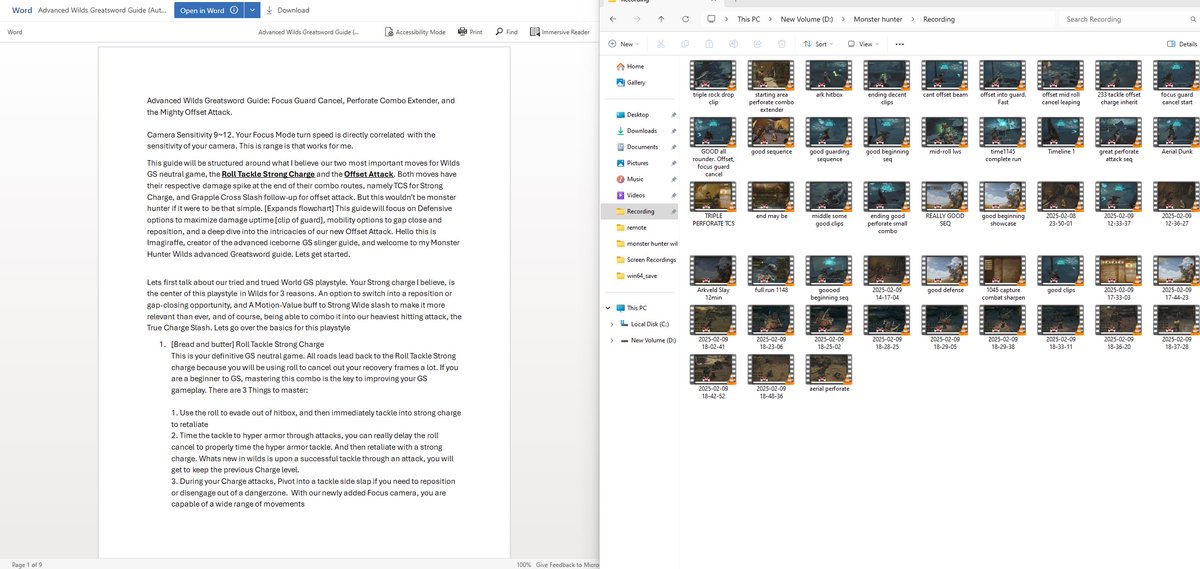1200x569 pixels.
Task: Open the New item dropdown
Action: click(622, 44)
